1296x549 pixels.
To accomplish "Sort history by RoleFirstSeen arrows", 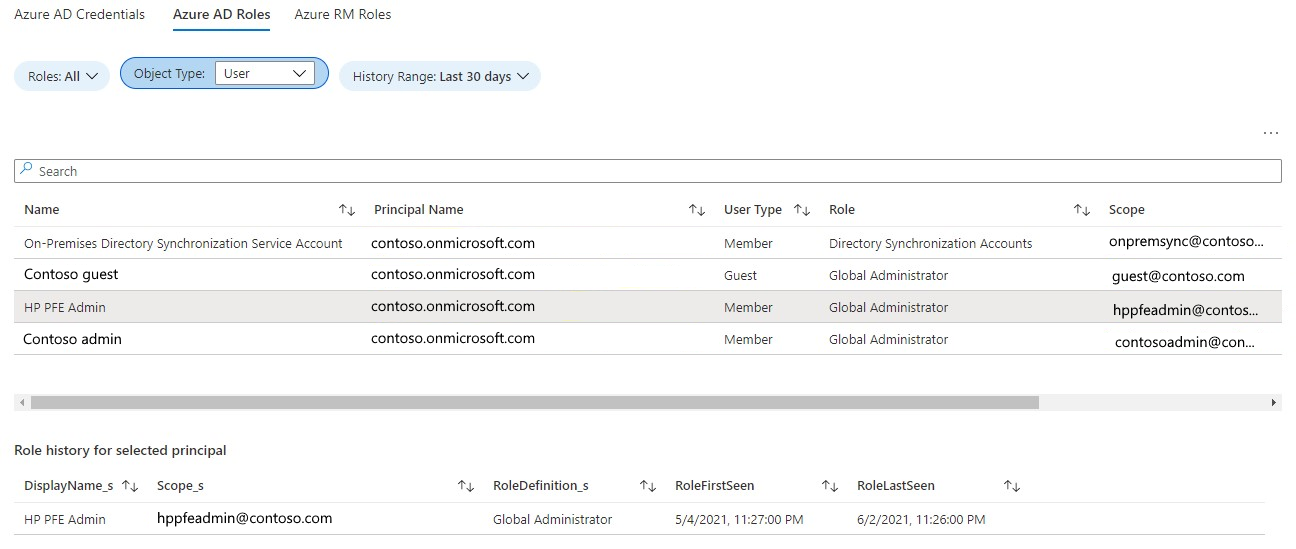I will pyautogui.click(x=829, y=486).
